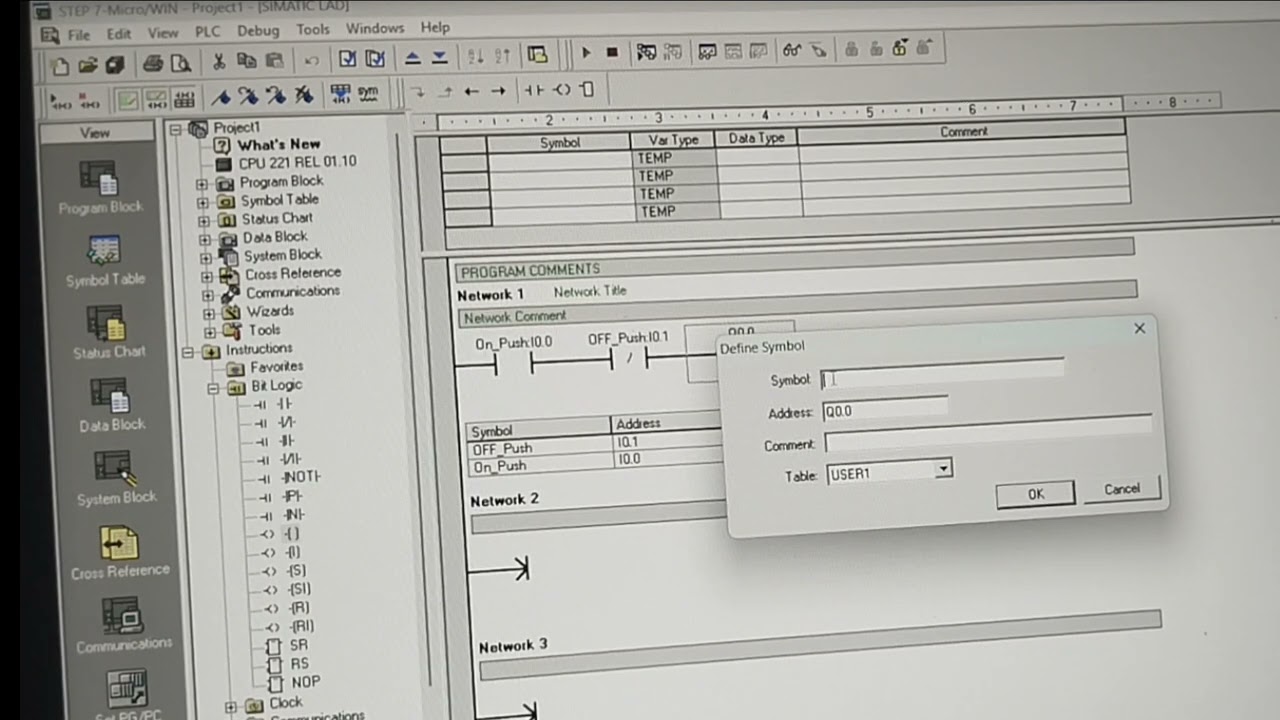Click the Undo arrow icon
1280x720 pixels.
pos(311,60)
